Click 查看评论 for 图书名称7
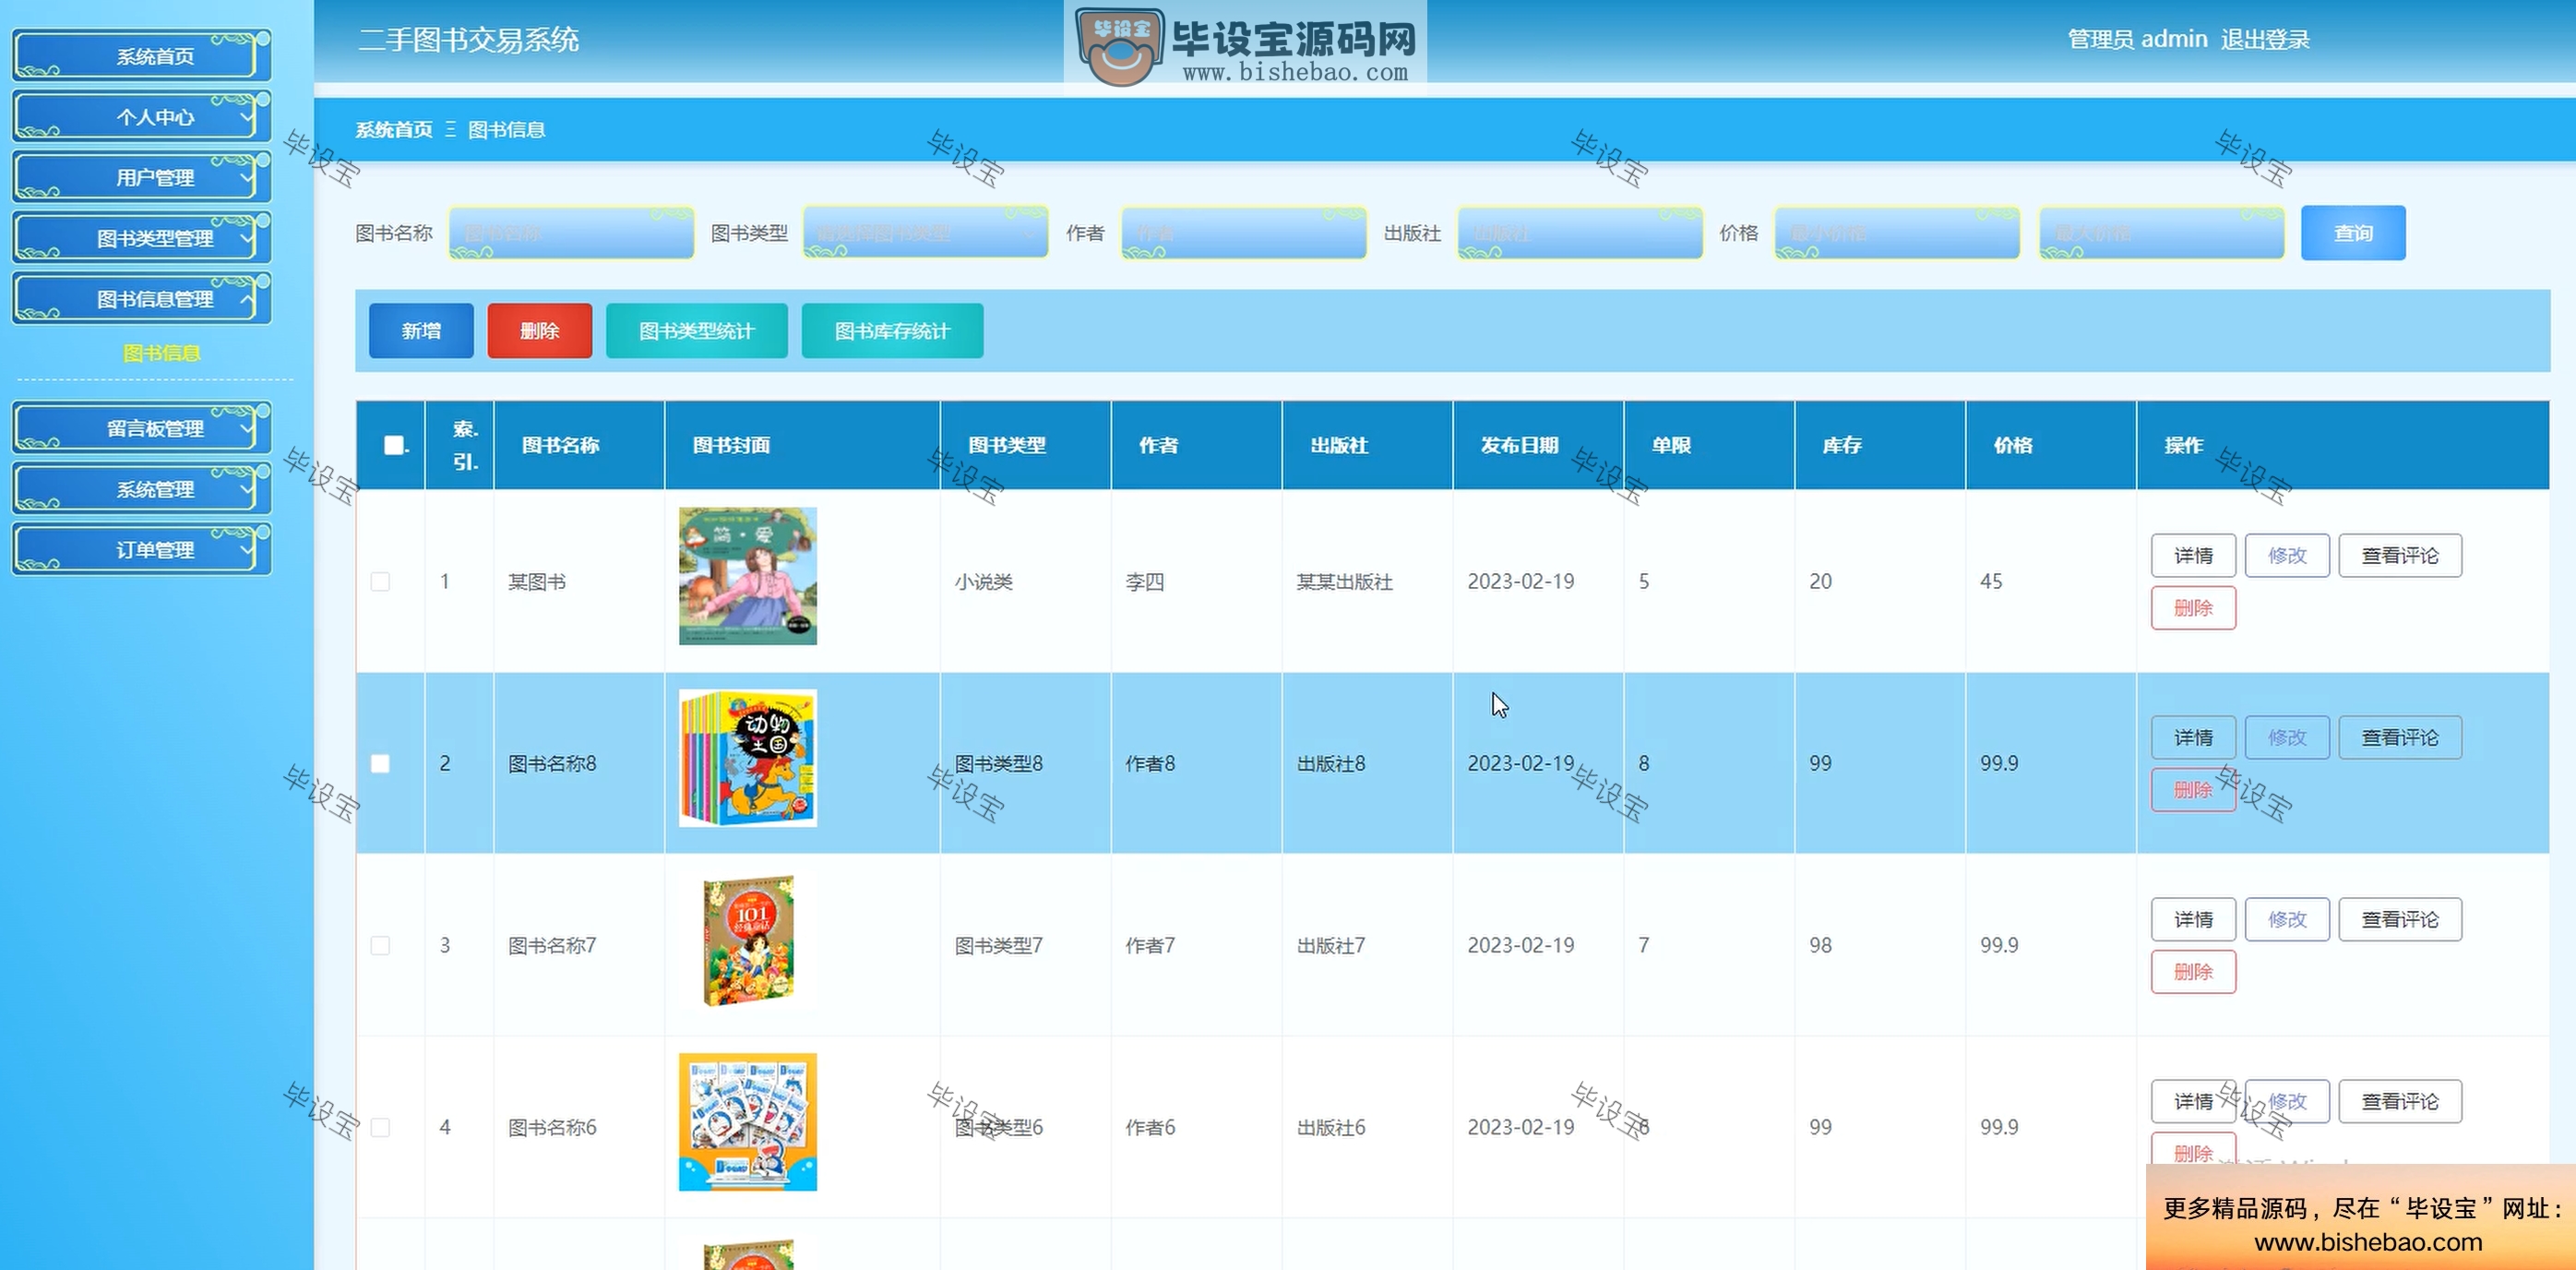Image resolution: width=2576 pixels, height=1270 pixels. coord(2400,919)
